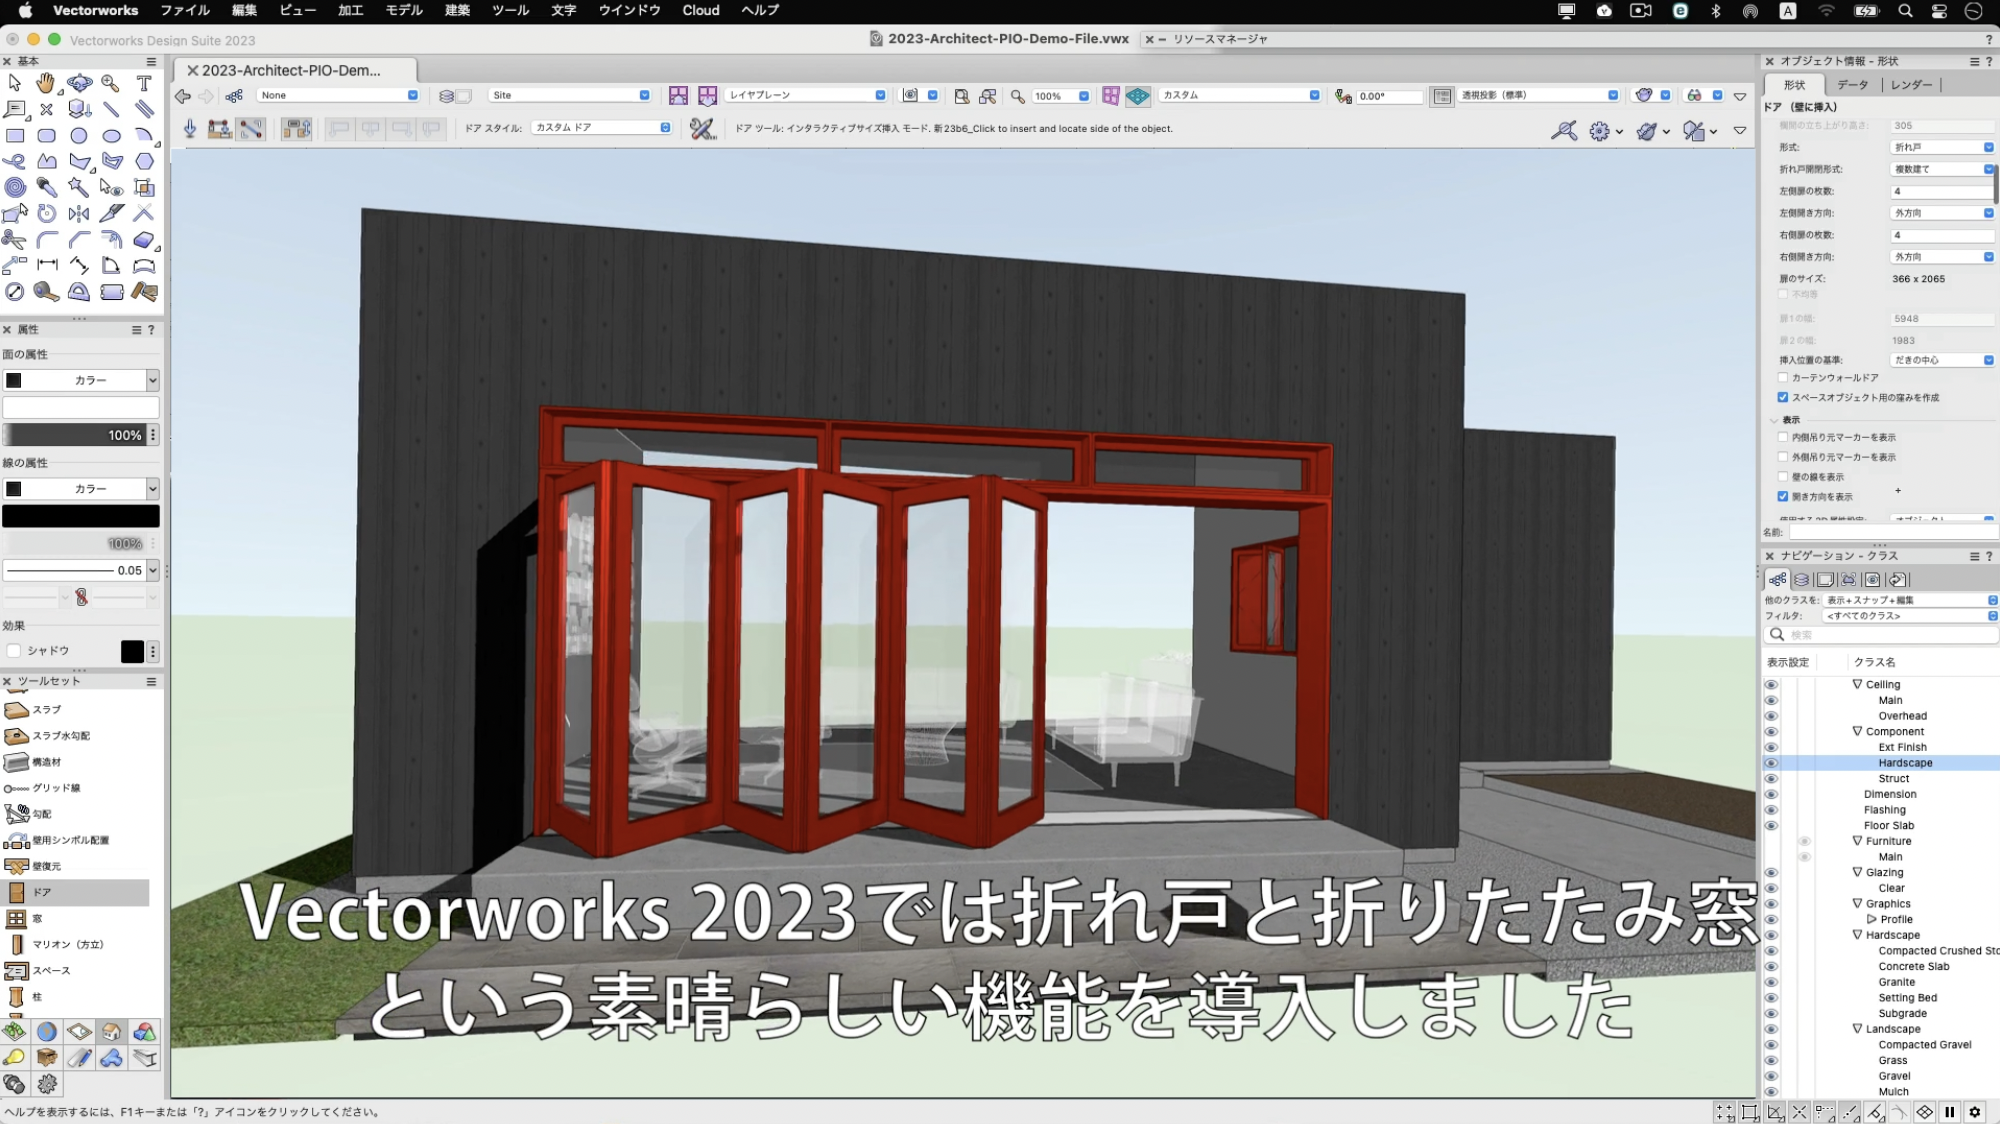Open macOS Spotlight search icon
This screenshot has height=1124, width=2000.
point(1905,11)
